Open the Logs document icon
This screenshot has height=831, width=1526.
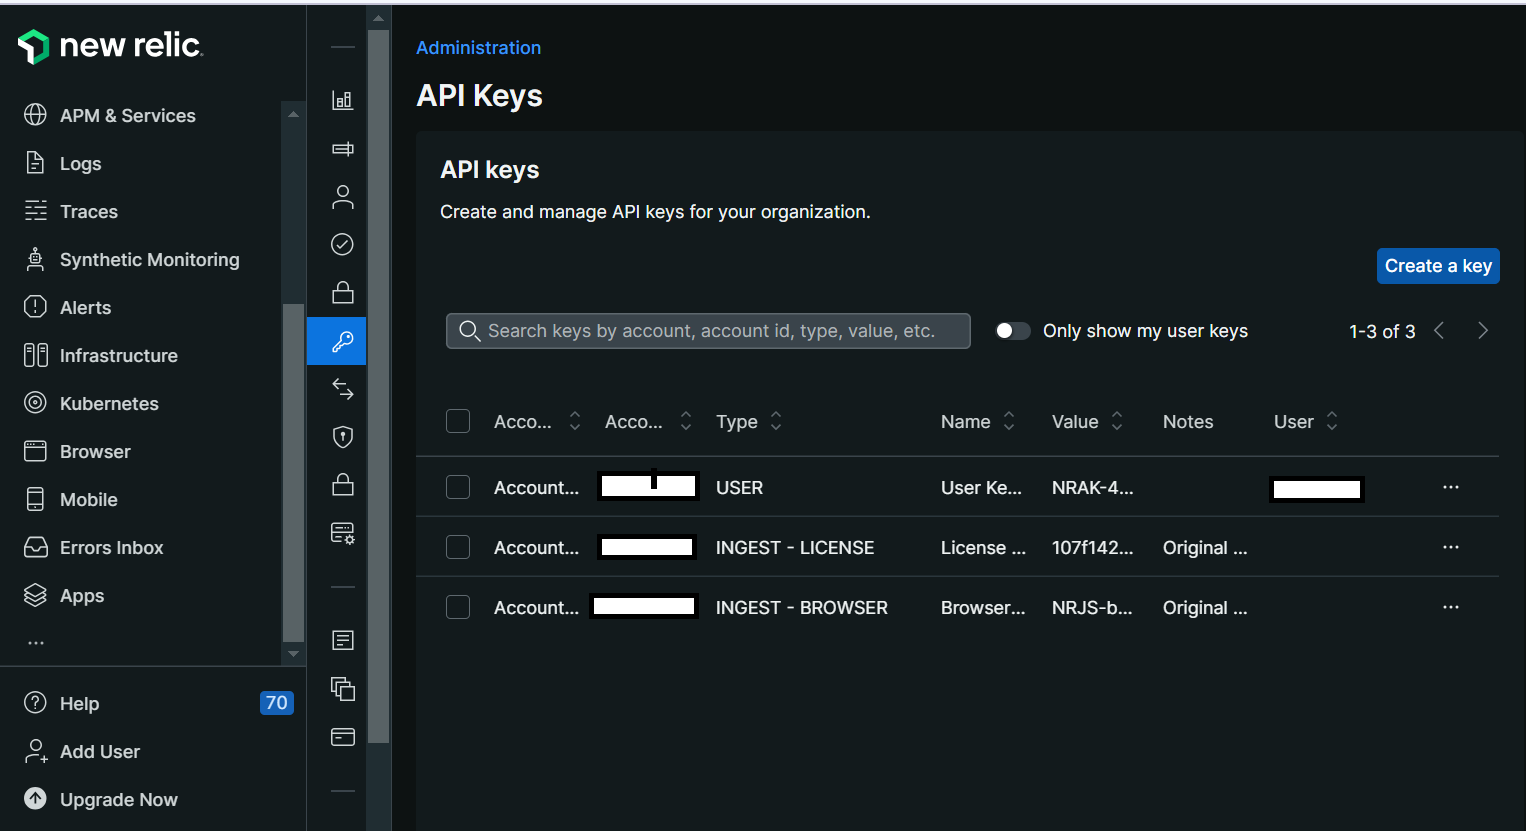tap(35, 163)
